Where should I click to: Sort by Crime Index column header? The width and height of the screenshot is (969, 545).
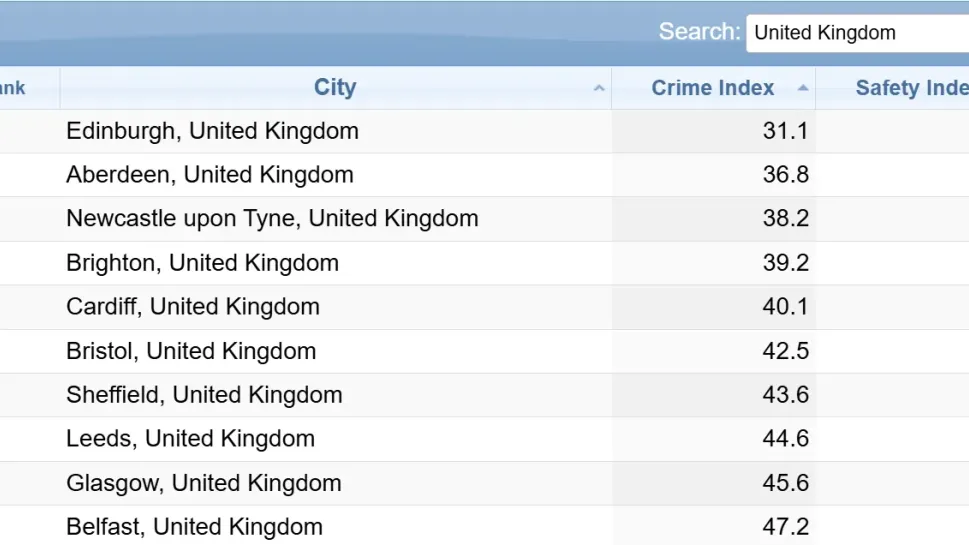(x=712, y=88)
